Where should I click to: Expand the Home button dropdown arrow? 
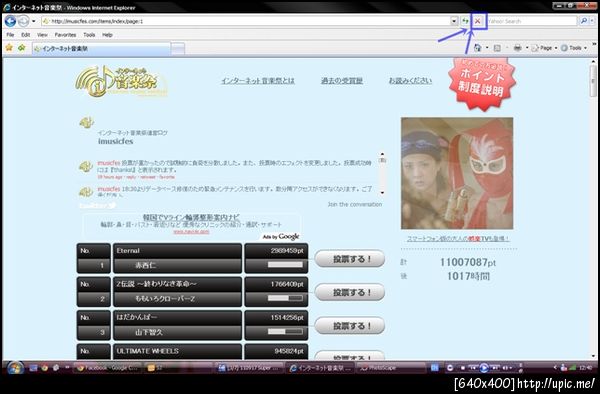[x=487, y=48]
